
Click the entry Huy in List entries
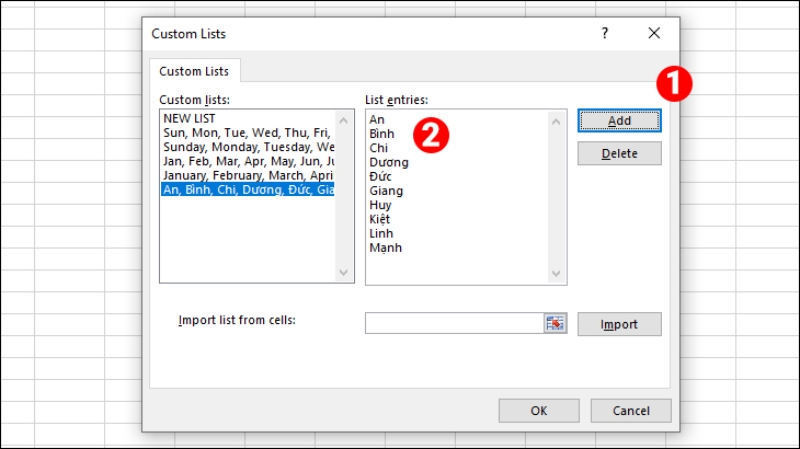[x=381, y=205]
